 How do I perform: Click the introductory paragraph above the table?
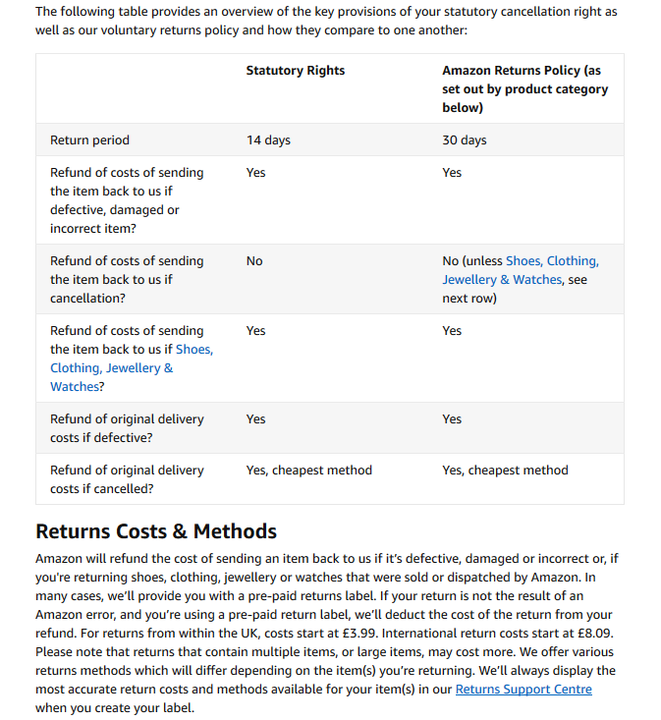tap(326, 21)
